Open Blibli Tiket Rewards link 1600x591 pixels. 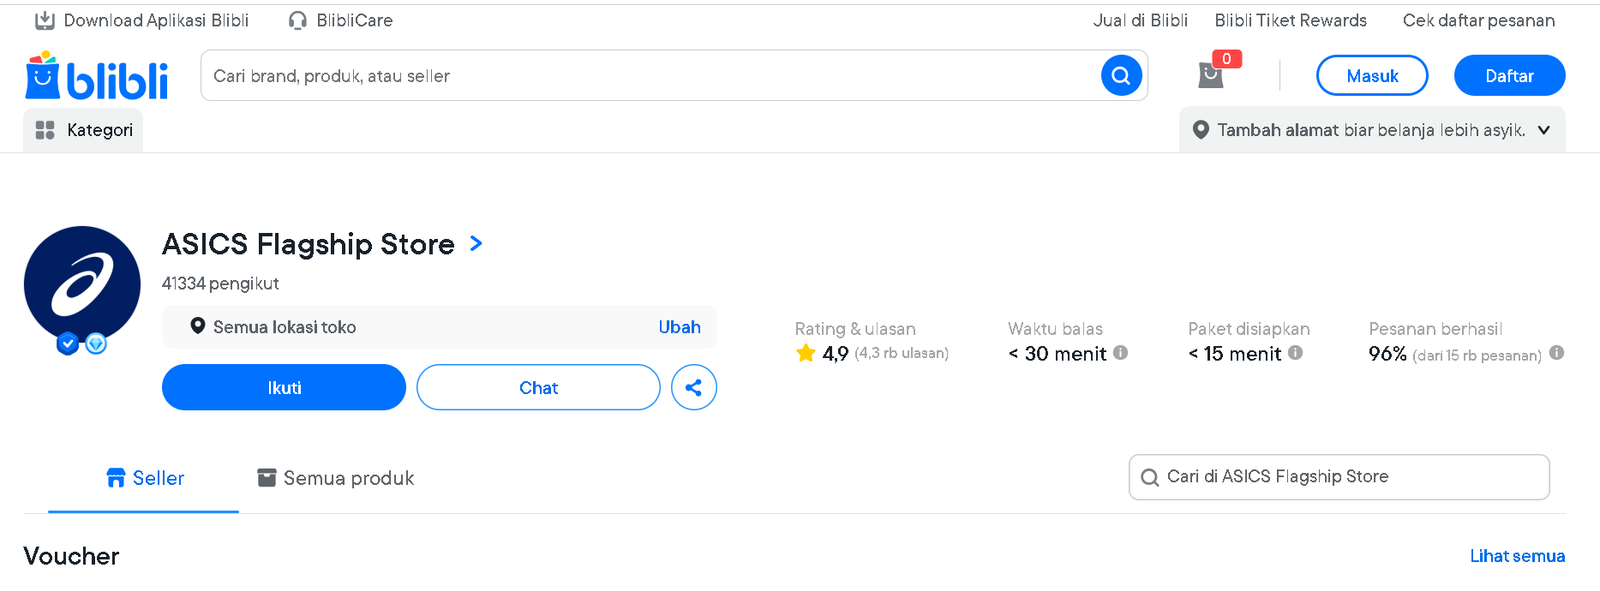click(x=1290, y=20)
